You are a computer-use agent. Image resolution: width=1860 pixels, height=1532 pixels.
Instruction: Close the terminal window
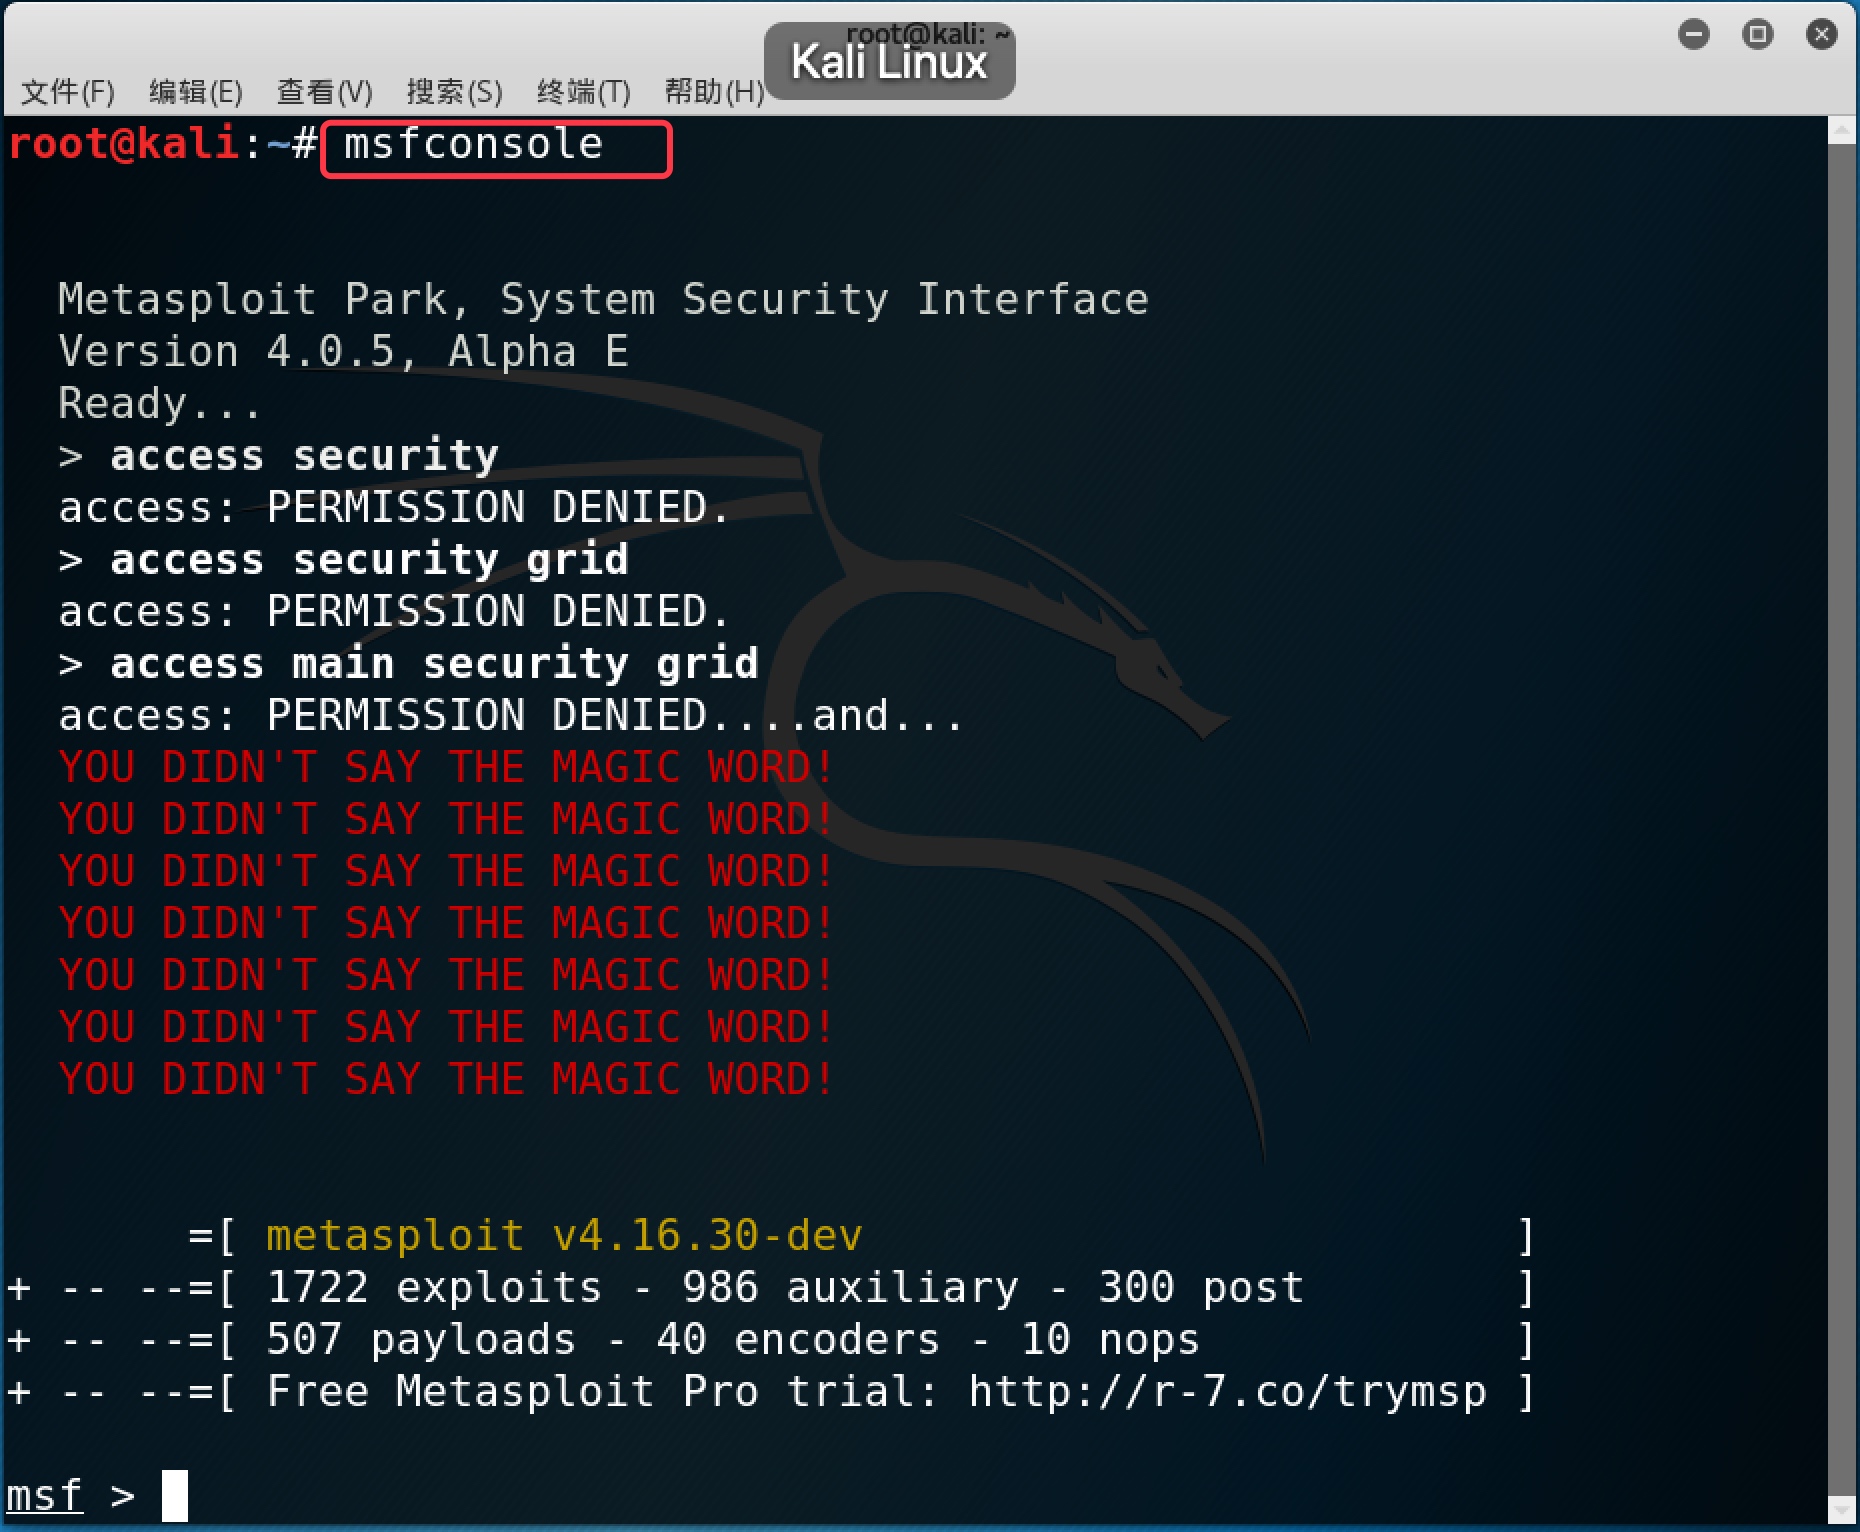click(1822, 35)
